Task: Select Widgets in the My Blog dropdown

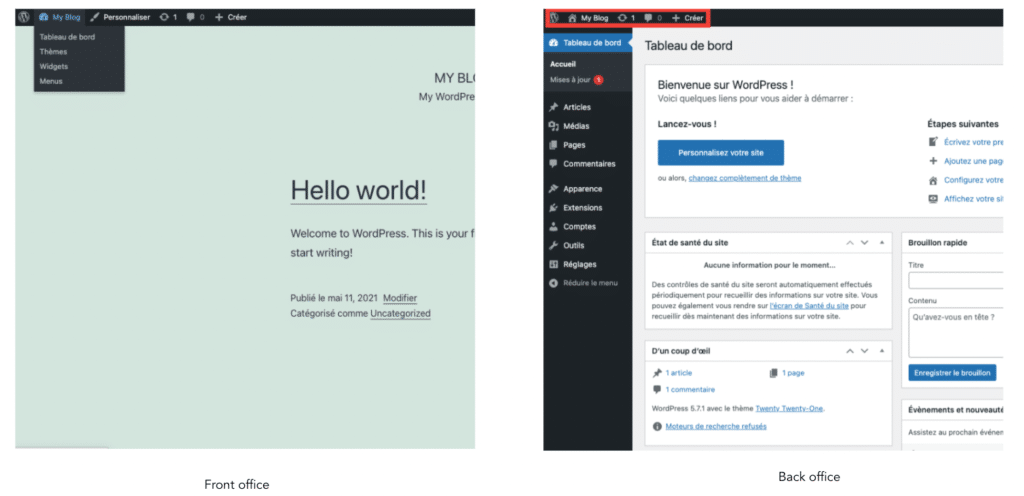Action: (54, 67)
